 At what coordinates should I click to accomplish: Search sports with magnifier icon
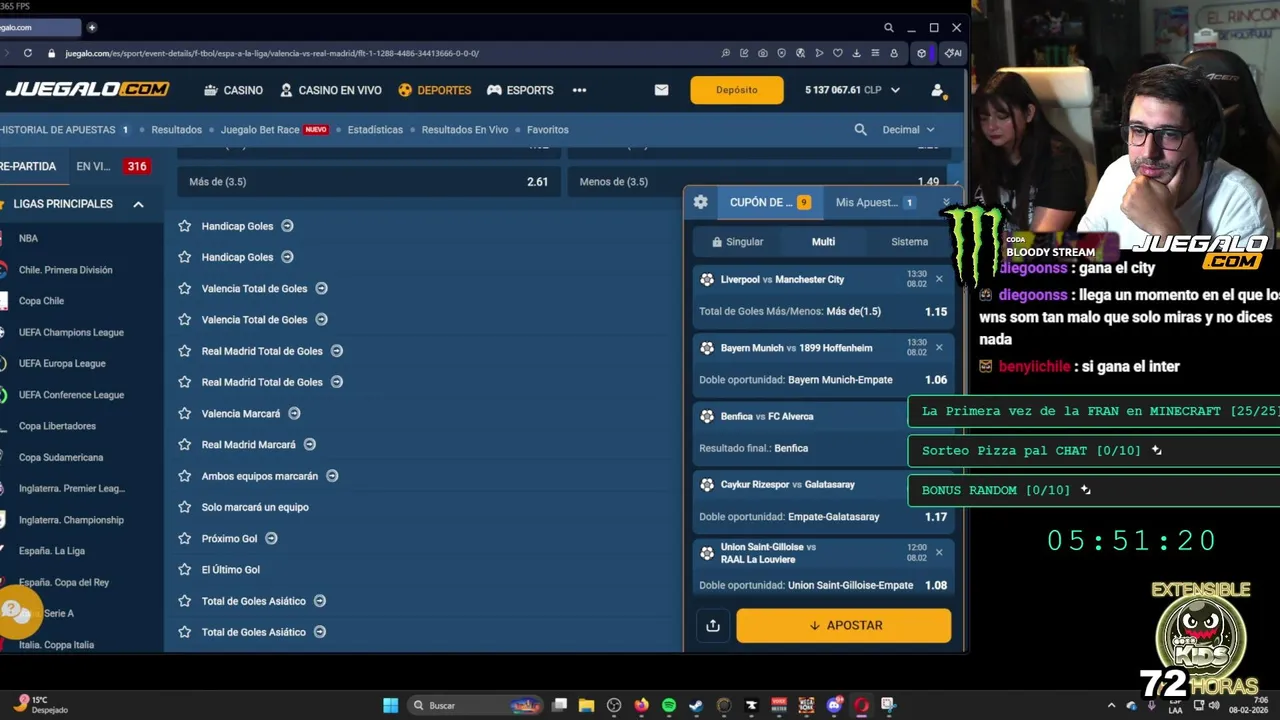(x=860, y=130)
